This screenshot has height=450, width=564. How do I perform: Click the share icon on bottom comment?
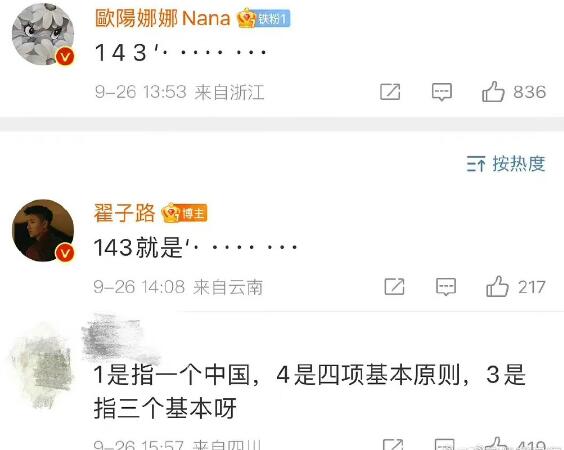392,445
